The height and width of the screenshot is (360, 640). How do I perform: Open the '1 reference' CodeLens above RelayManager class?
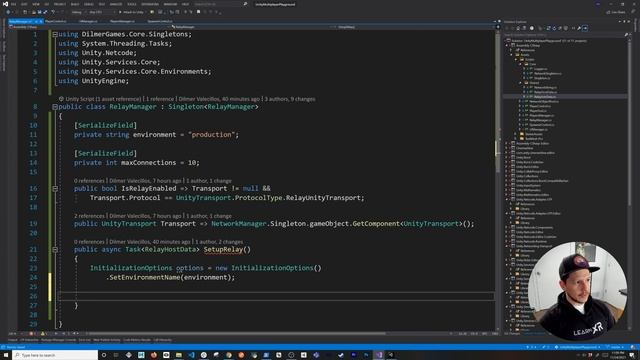coord(160,99)
